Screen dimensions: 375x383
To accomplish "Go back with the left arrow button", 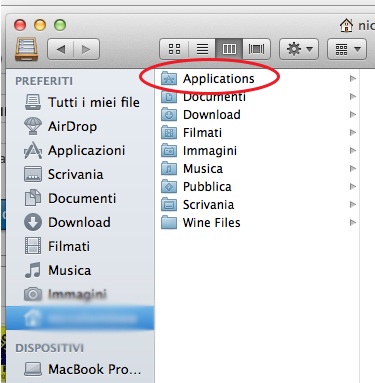I will point(61,49).
